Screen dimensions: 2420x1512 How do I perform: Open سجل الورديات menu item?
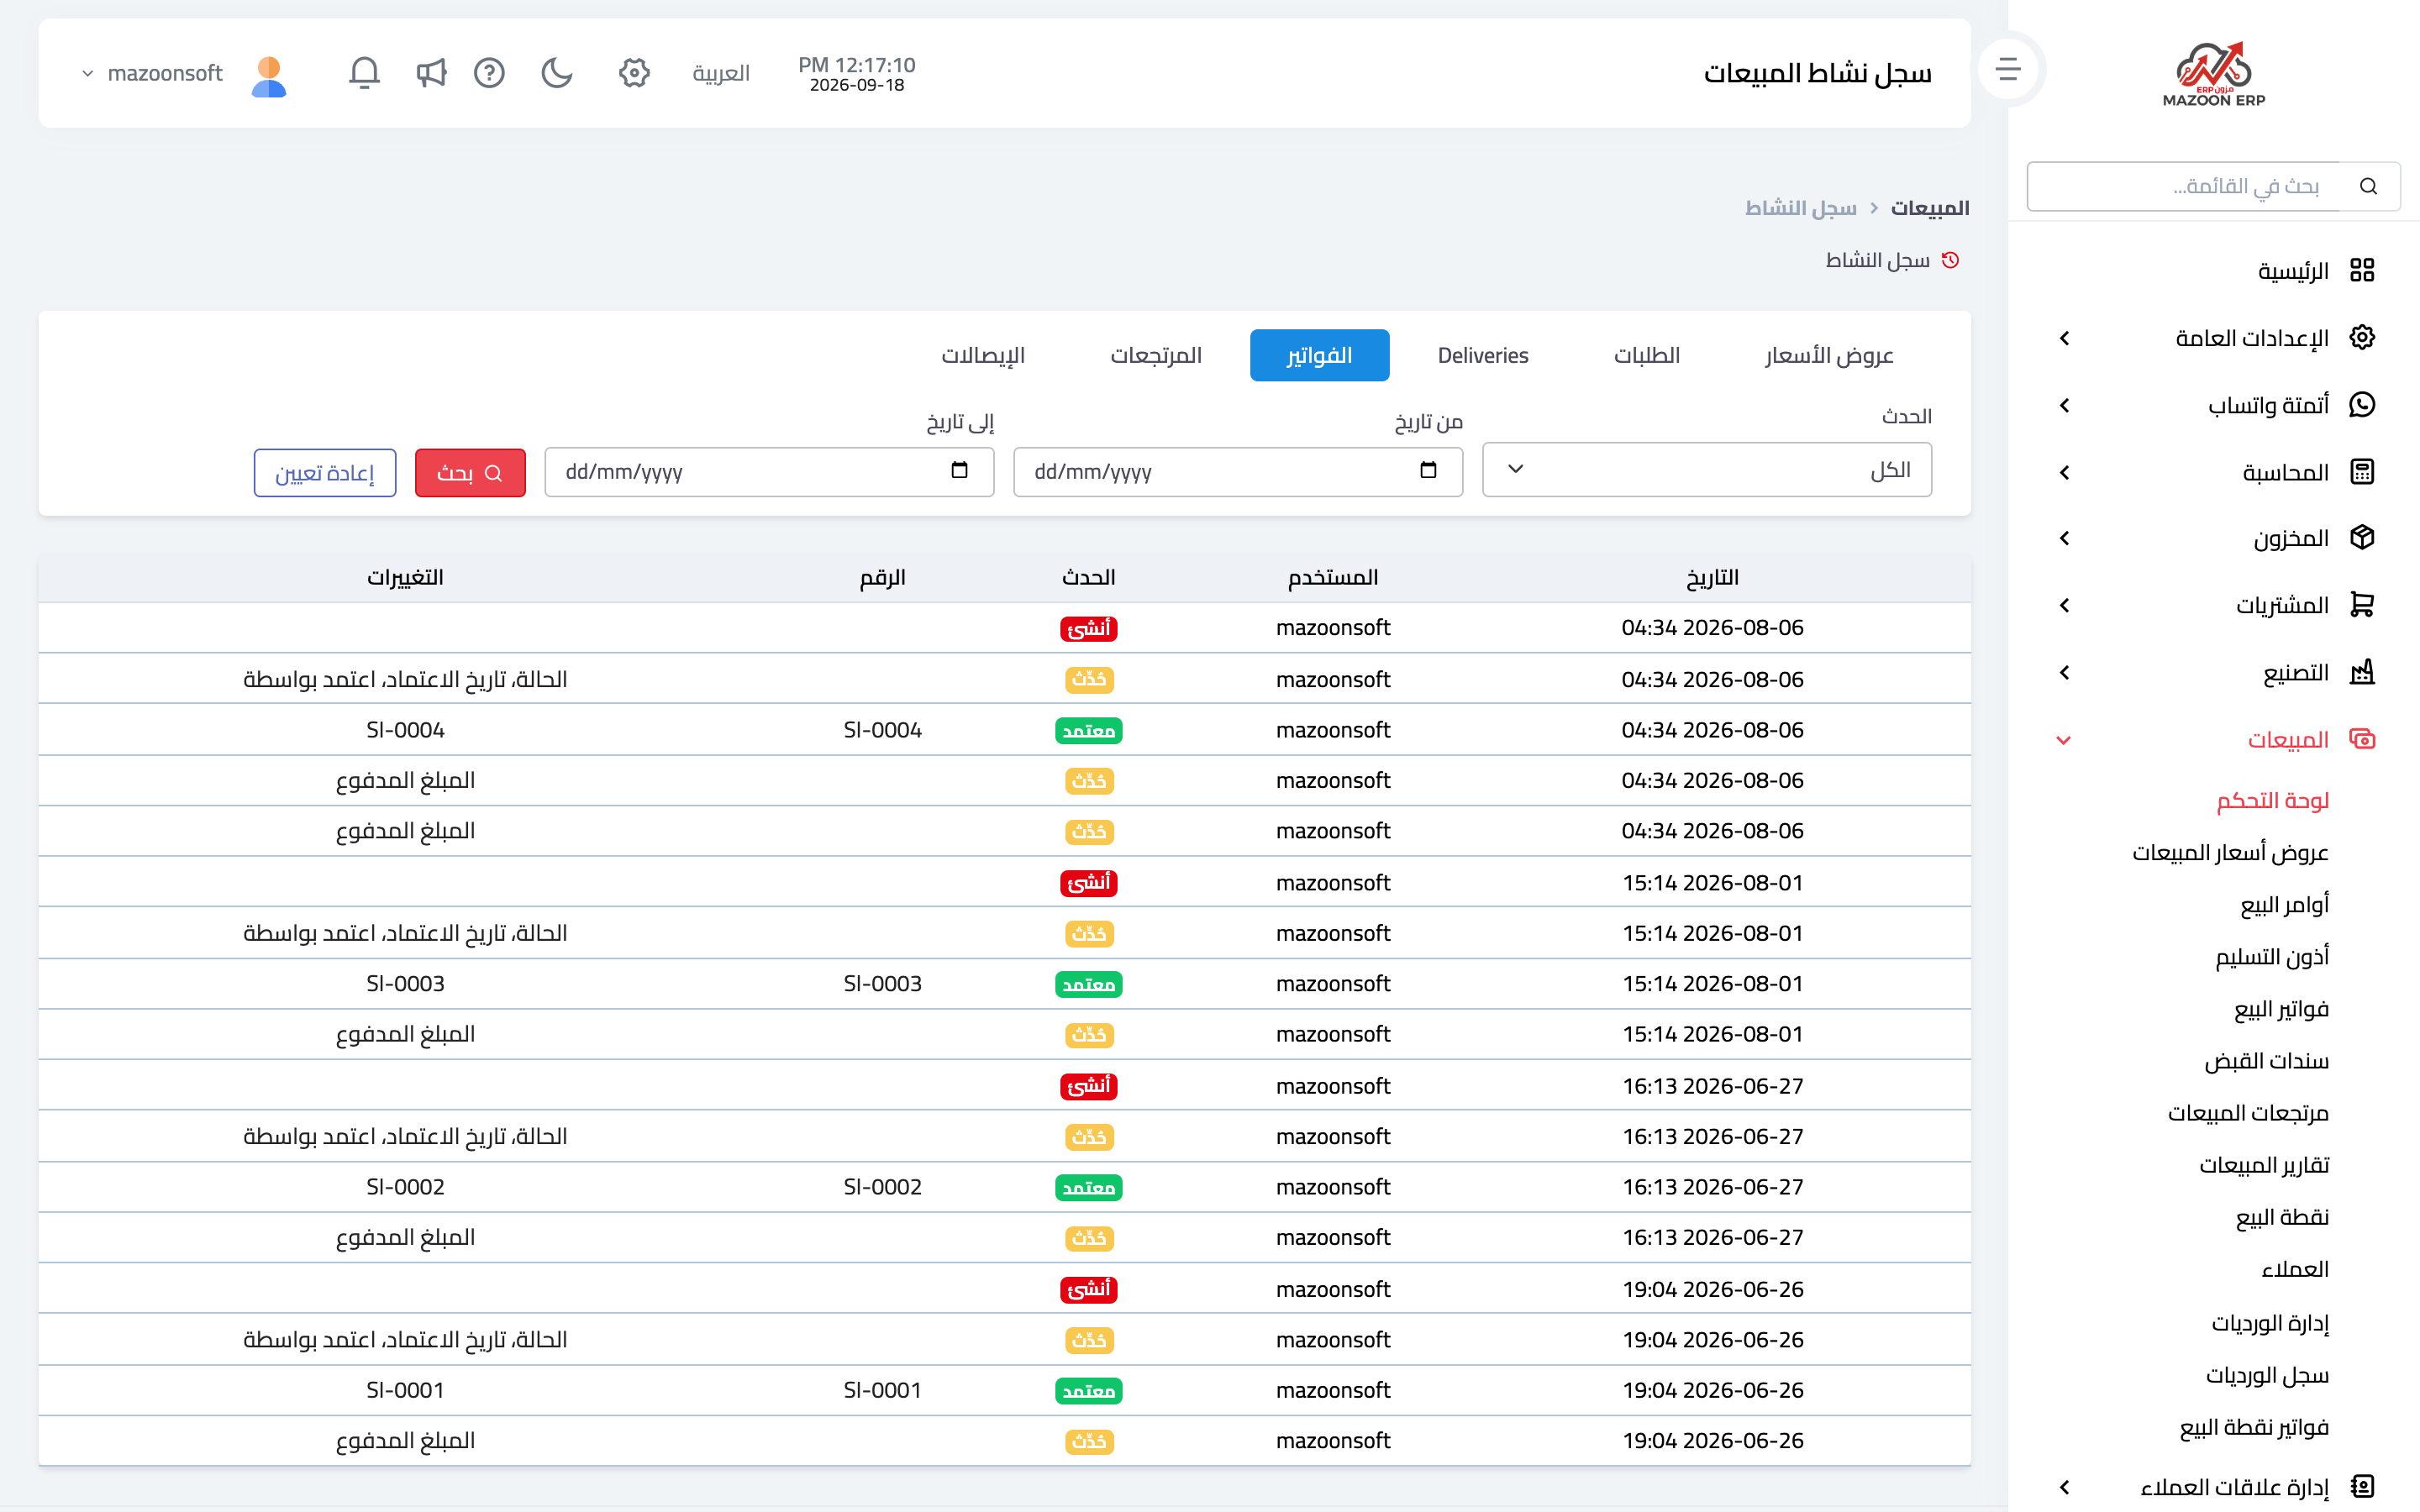click(x=2267, y=1374)
